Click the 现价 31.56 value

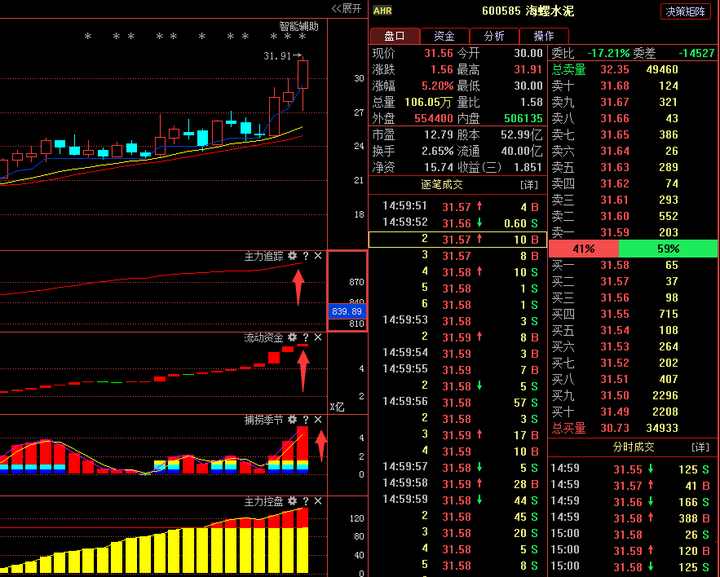point(439,53)
